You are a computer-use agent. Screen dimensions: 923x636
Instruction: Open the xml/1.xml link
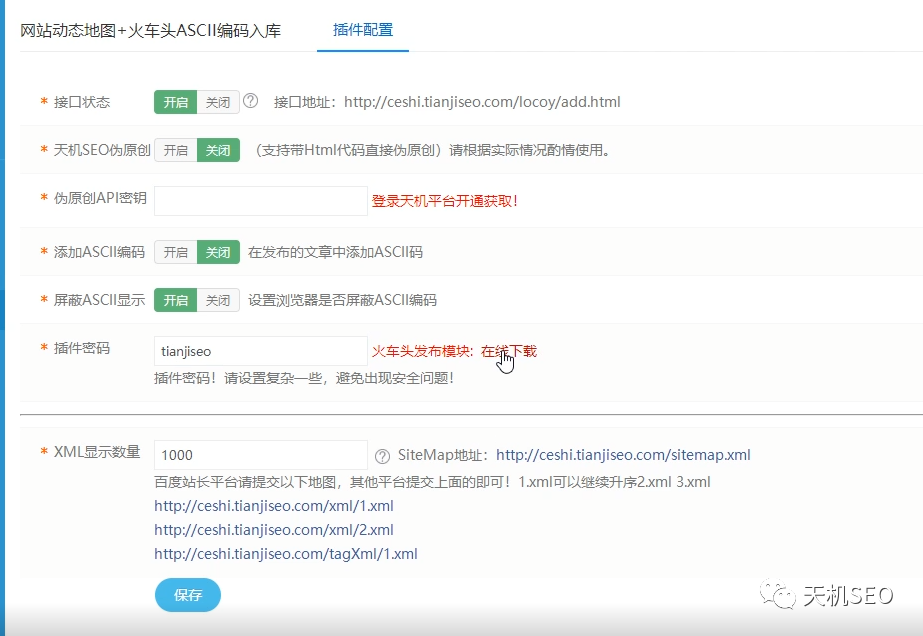274,506
